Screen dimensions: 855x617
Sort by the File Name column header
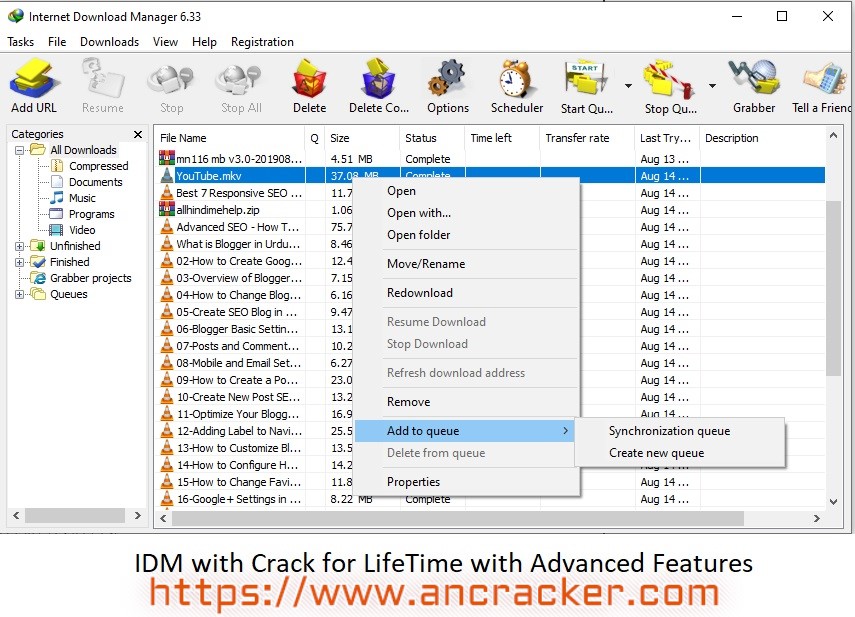click(x=230, y=138)
